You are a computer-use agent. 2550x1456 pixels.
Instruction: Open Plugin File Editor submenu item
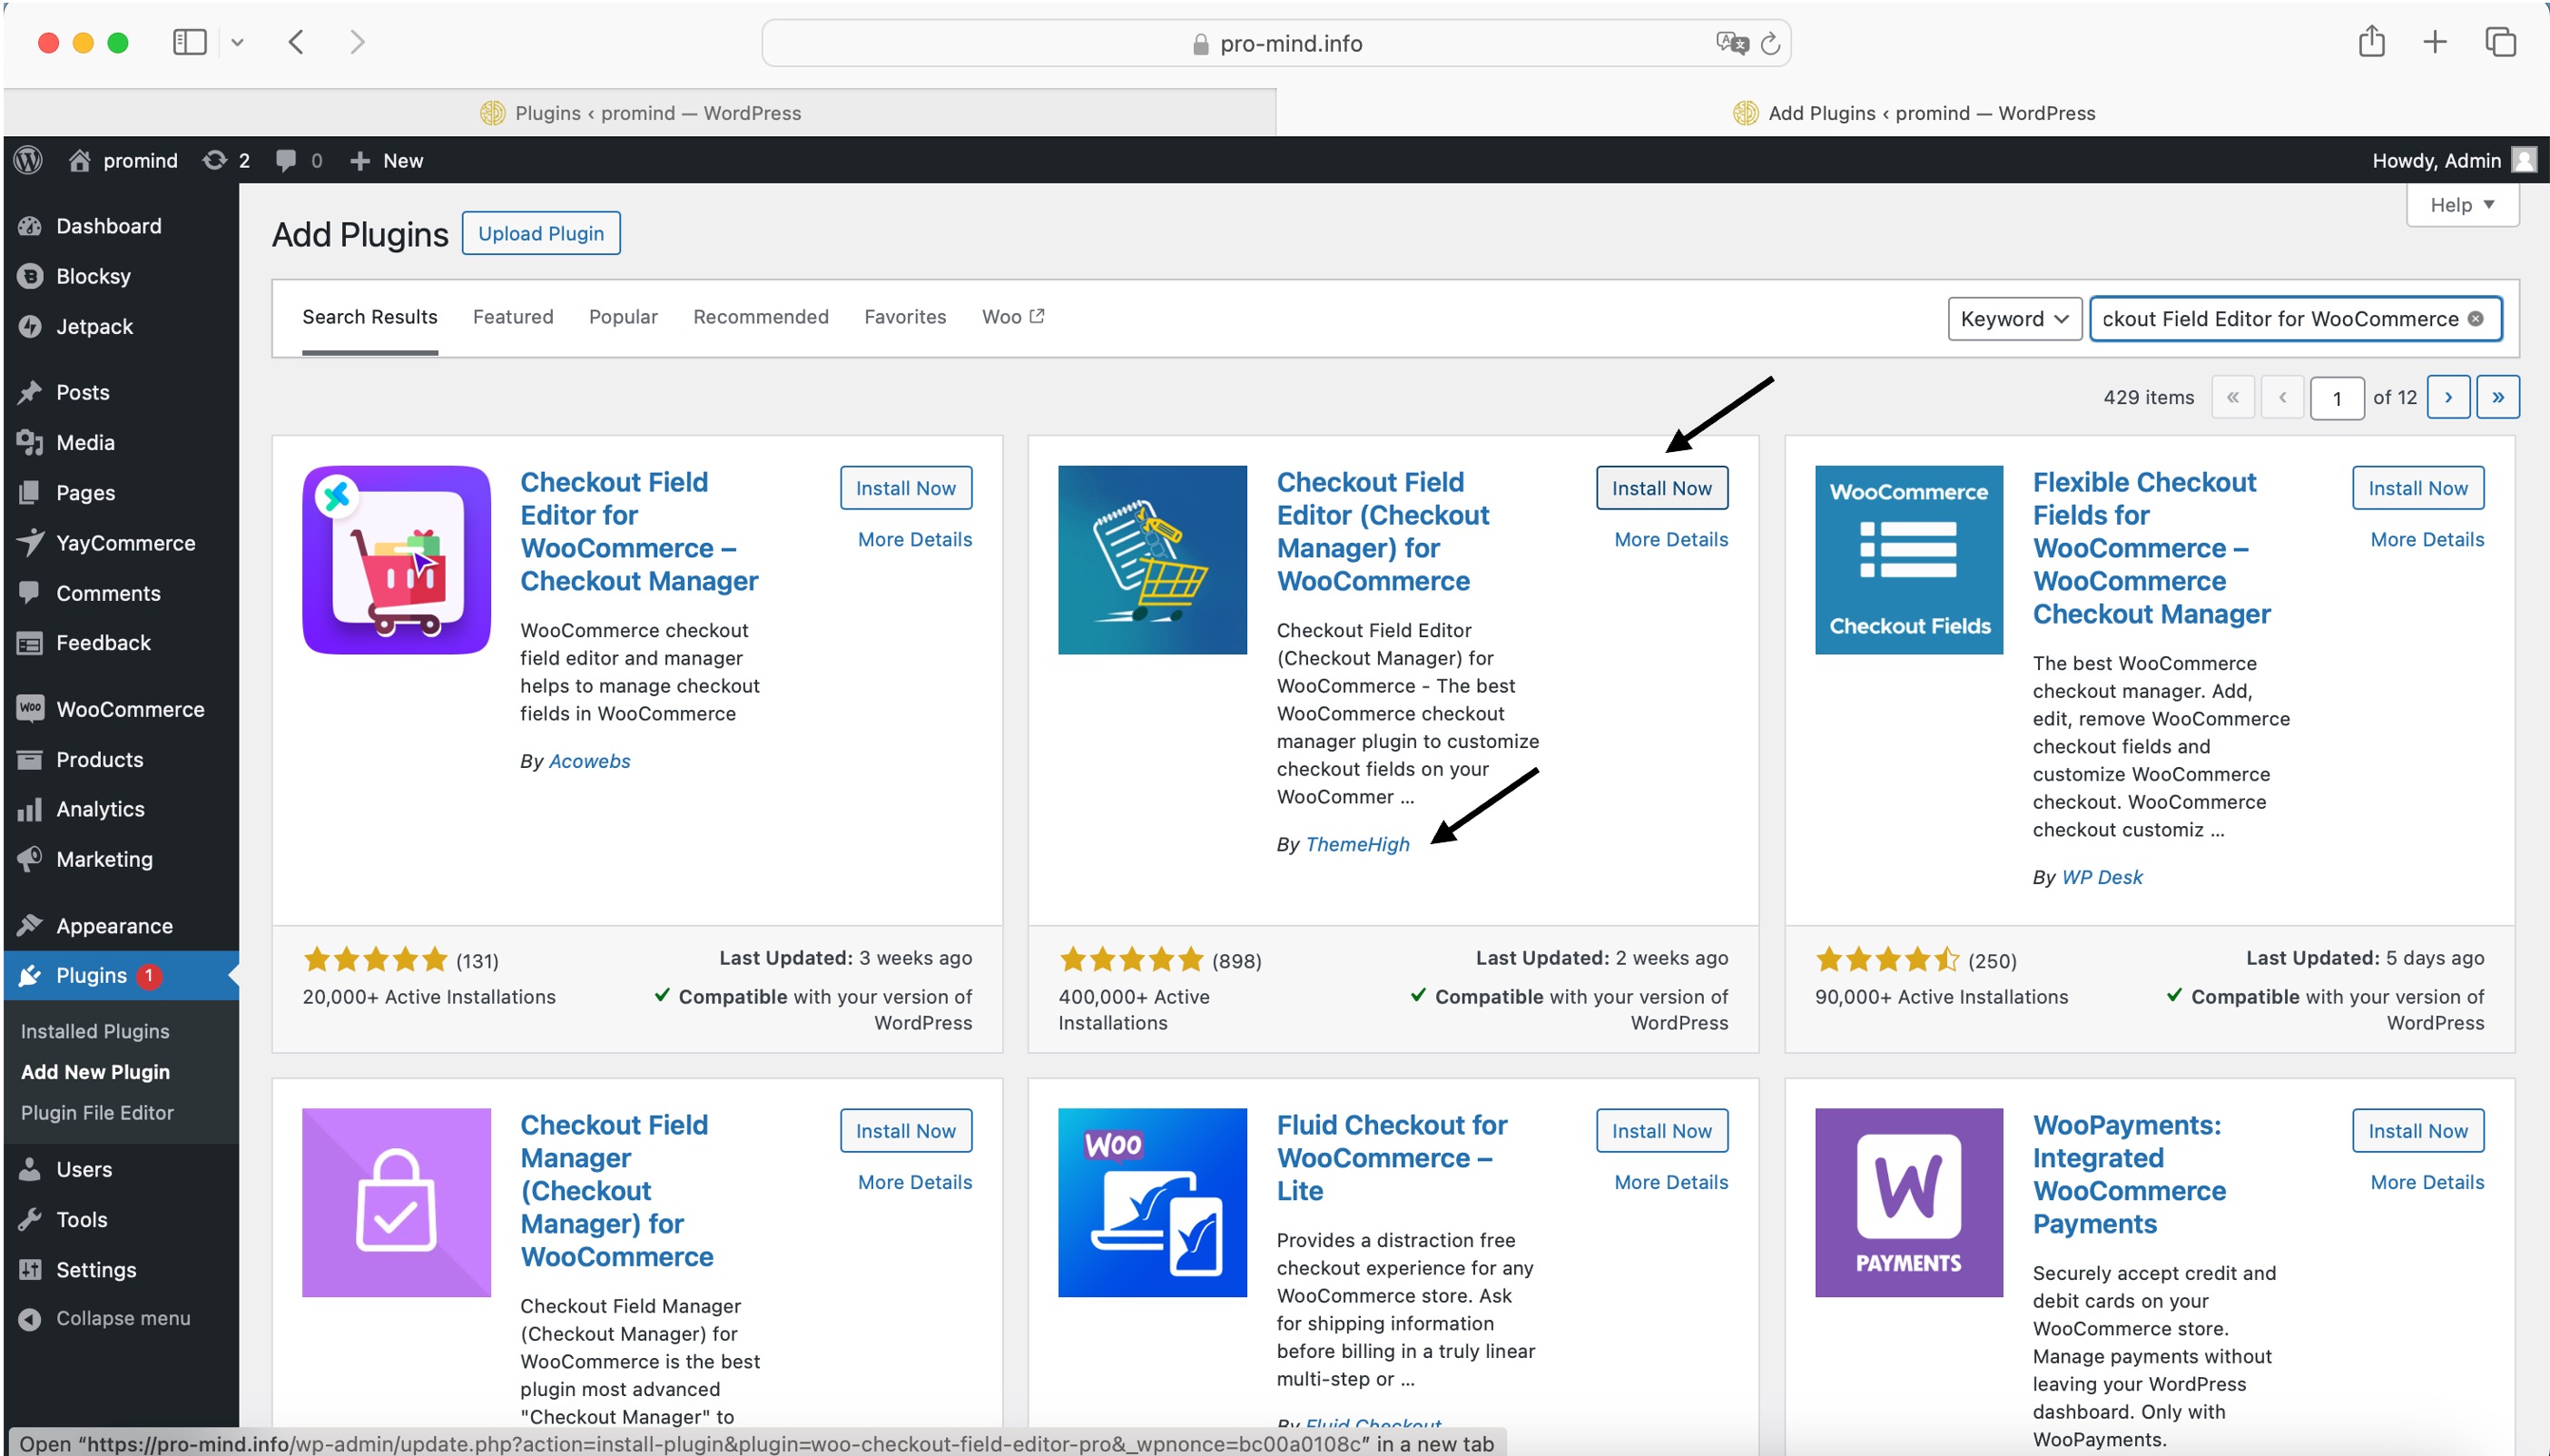[97, 1113]
